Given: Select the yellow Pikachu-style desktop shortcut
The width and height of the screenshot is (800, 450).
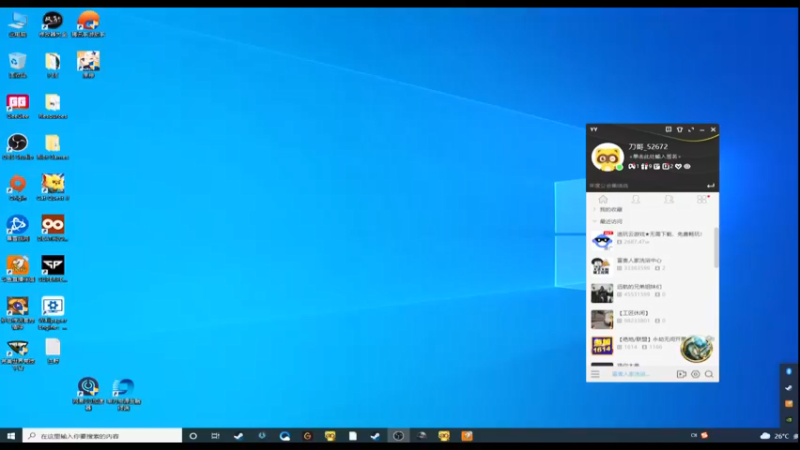Looking at the screenshot, I should pyautogui.click(x=53, y=187).
